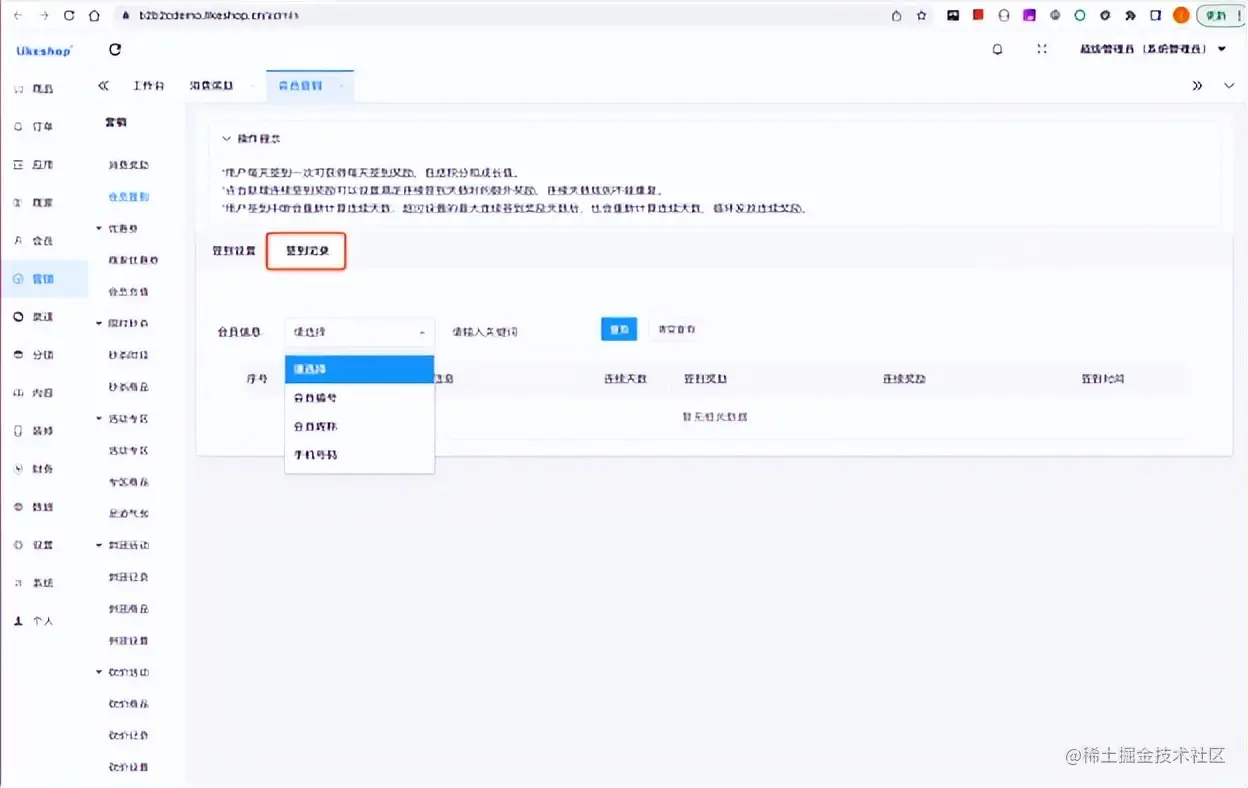
Task: Open 砍价设置 in the submenu
Action: tap(128, 767)
